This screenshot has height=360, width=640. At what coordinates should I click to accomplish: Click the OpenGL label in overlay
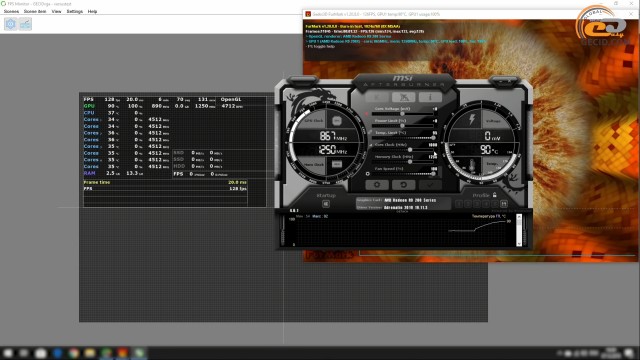click(x=231, y=99)
